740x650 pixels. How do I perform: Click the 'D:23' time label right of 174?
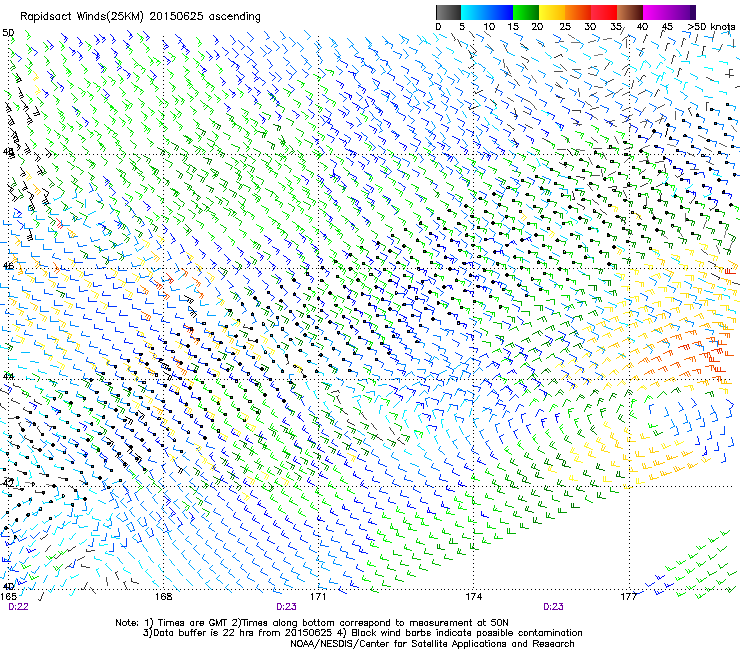pyautogui.click(x=553, y=607)
